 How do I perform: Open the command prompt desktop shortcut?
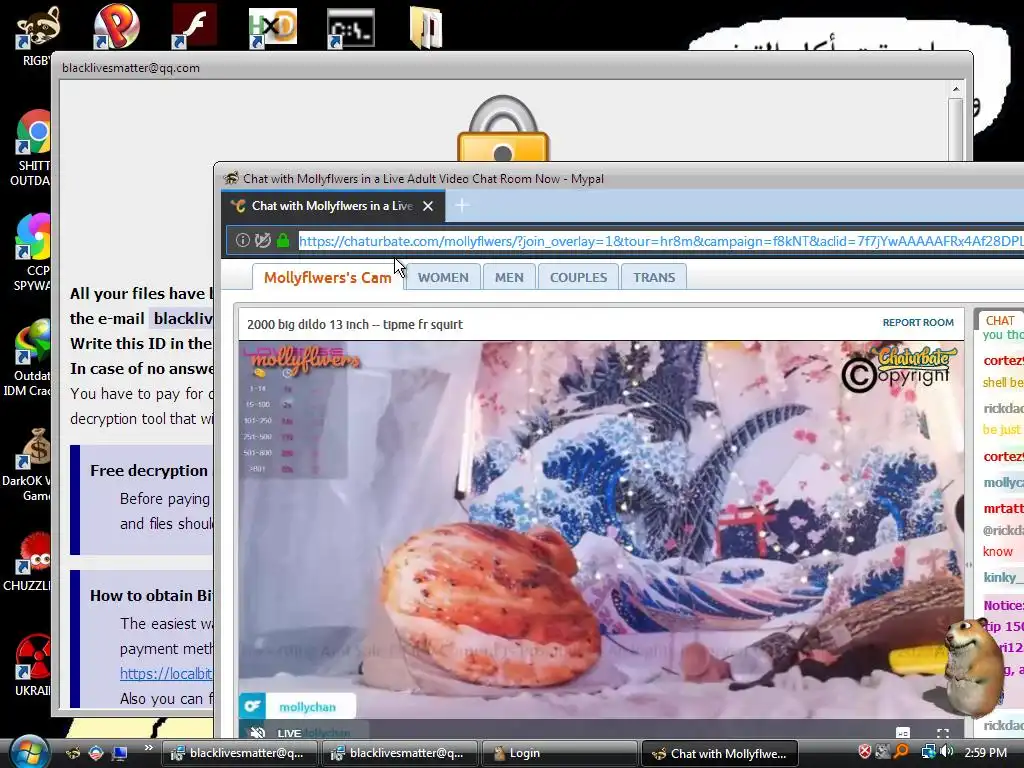351,28
